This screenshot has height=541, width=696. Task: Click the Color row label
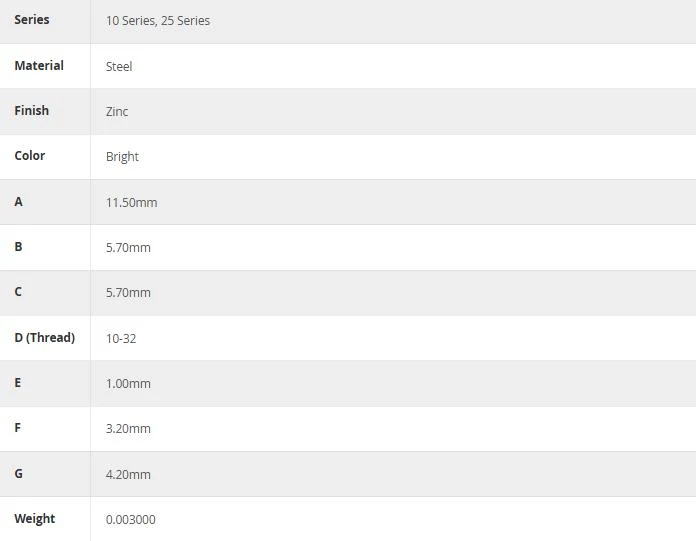pyautogui.click(x=30, y=156)
